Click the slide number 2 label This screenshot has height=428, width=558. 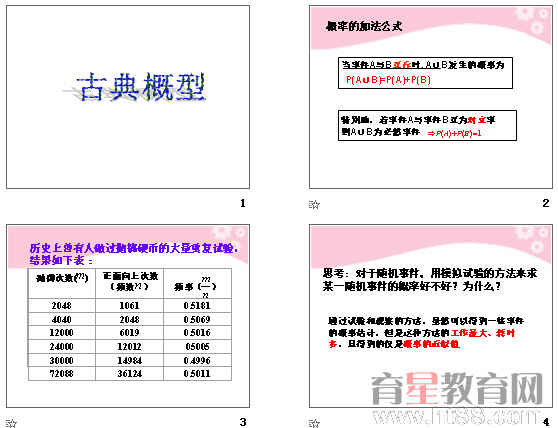tap(546, 203)
